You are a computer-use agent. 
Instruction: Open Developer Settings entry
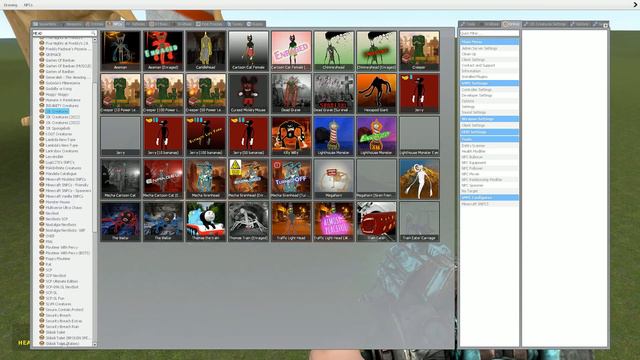(x=489, y=95)
